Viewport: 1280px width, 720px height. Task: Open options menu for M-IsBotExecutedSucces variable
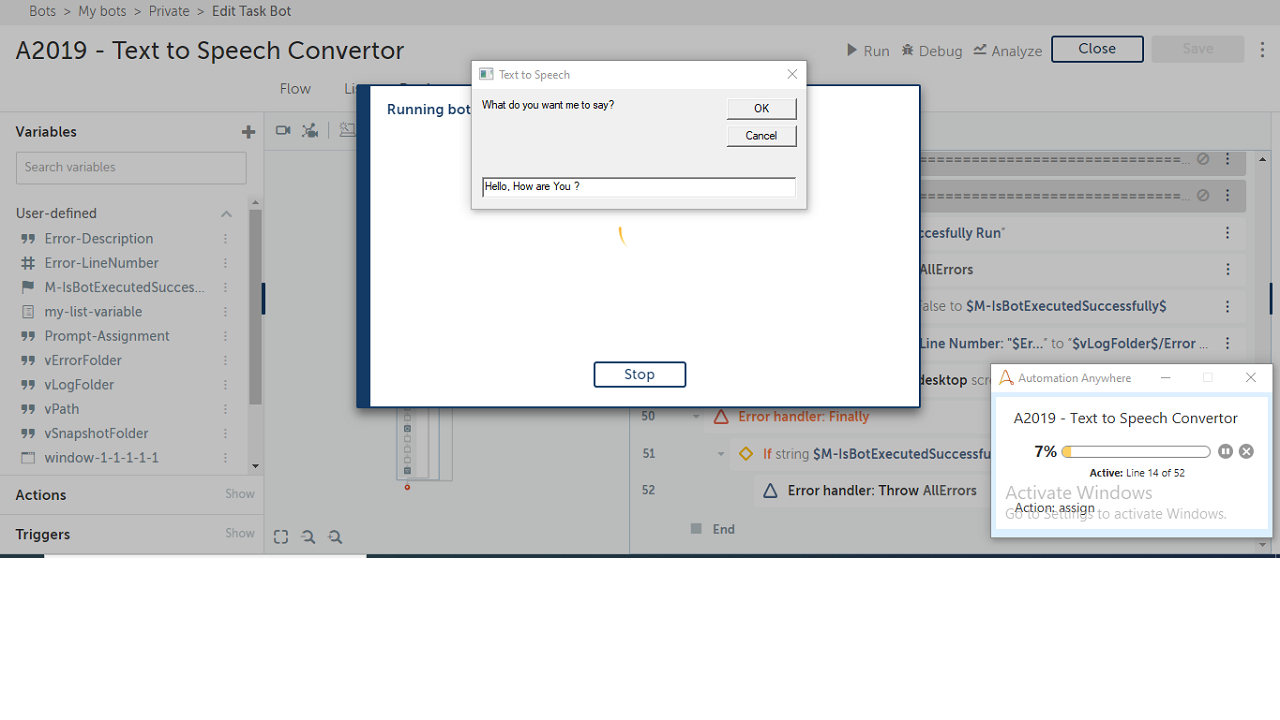[226, 287]
